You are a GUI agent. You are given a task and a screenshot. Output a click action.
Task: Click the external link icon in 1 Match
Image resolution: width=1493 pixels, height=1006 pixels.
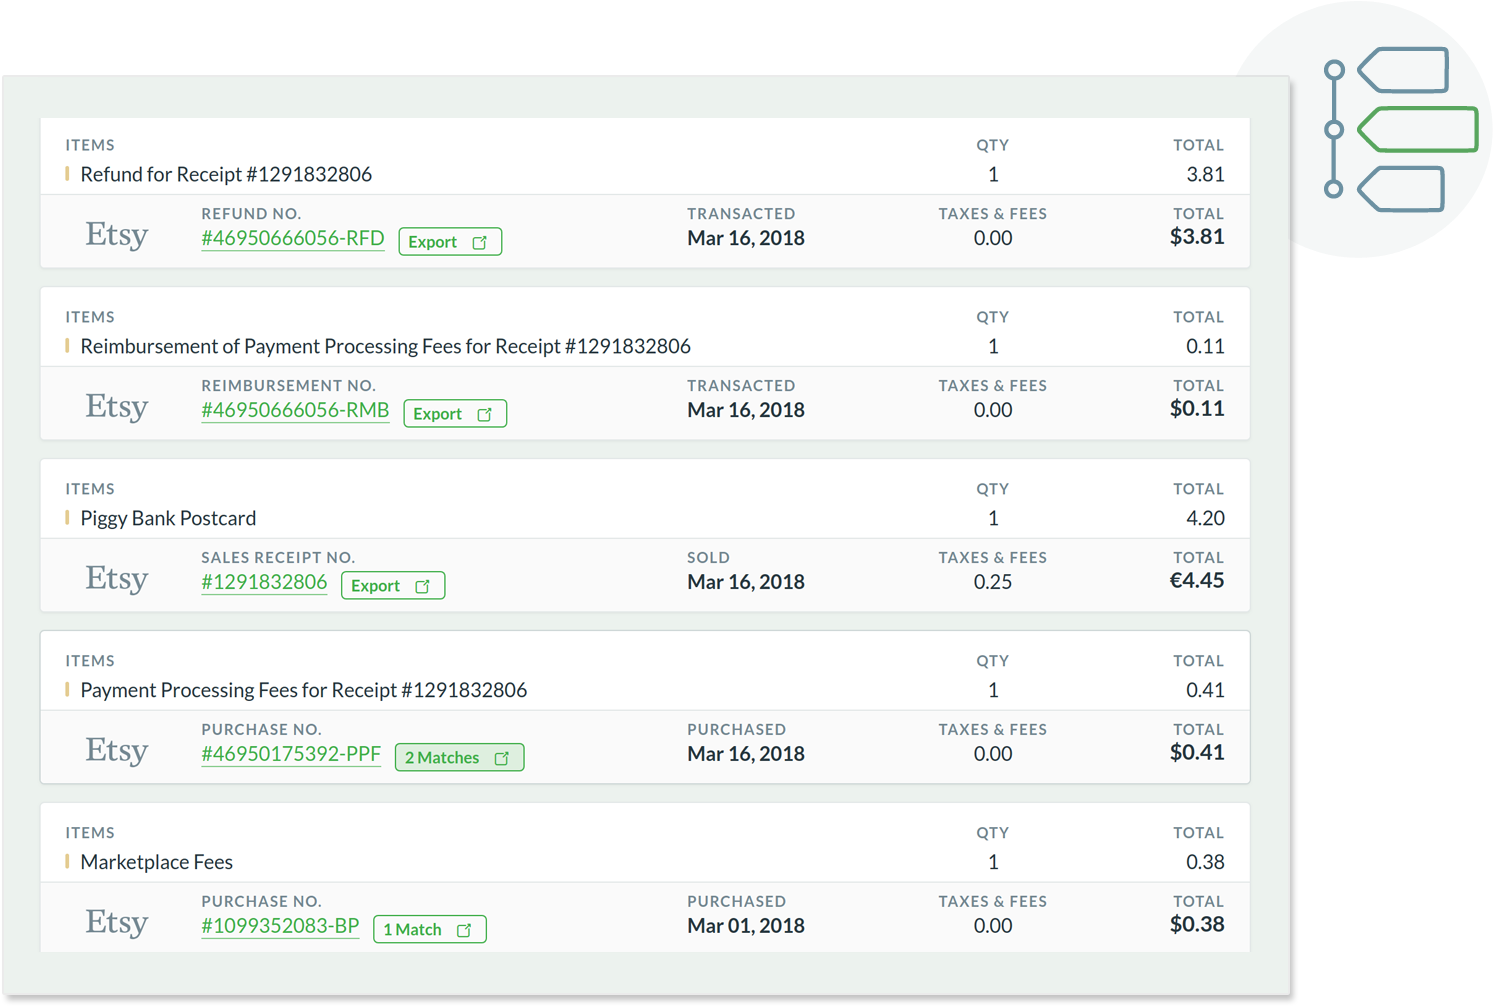point(464,930)
